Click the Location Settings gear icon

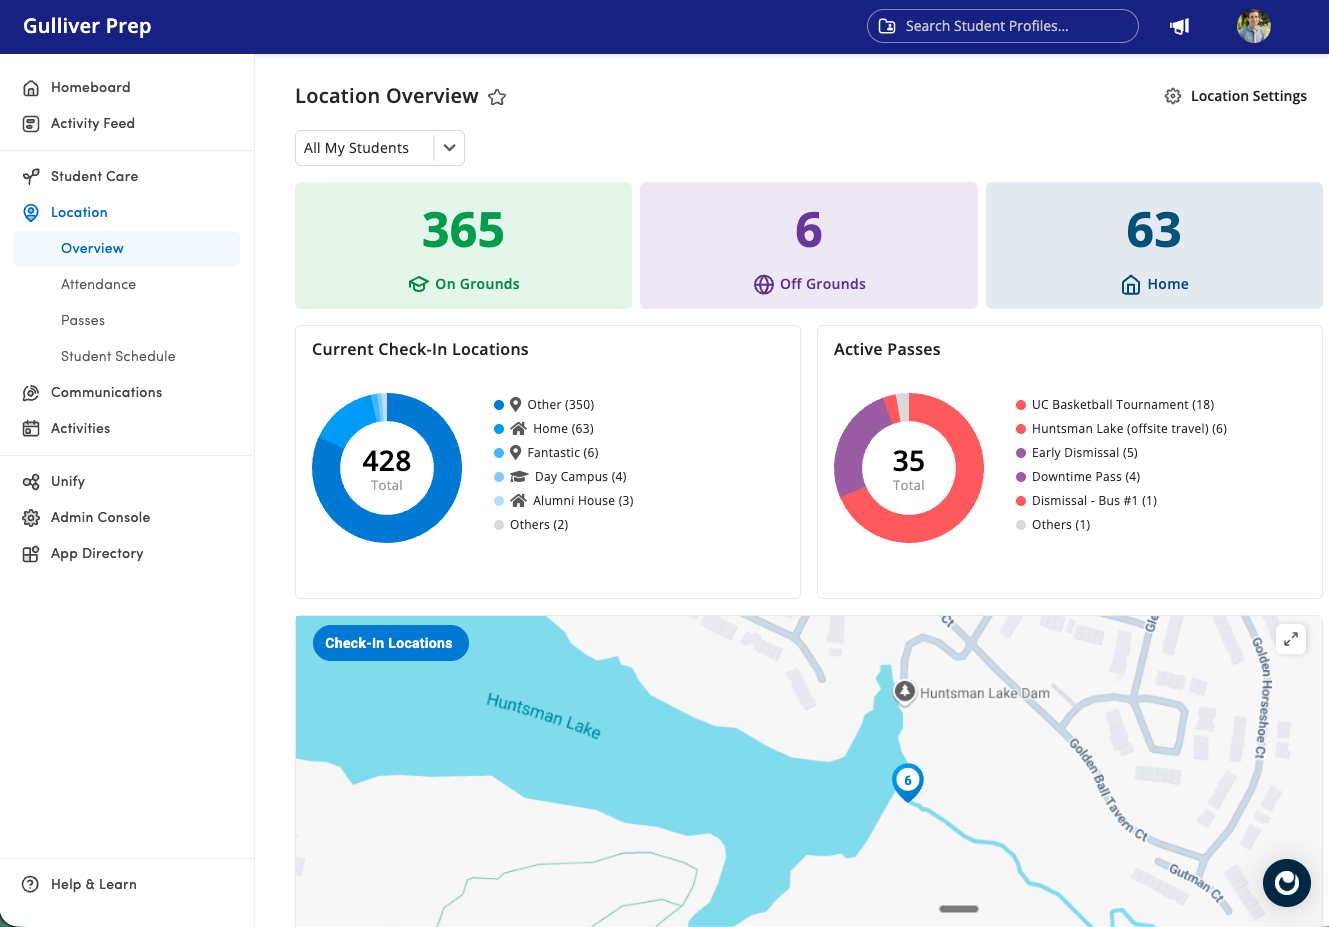(x=1173, y=96)
